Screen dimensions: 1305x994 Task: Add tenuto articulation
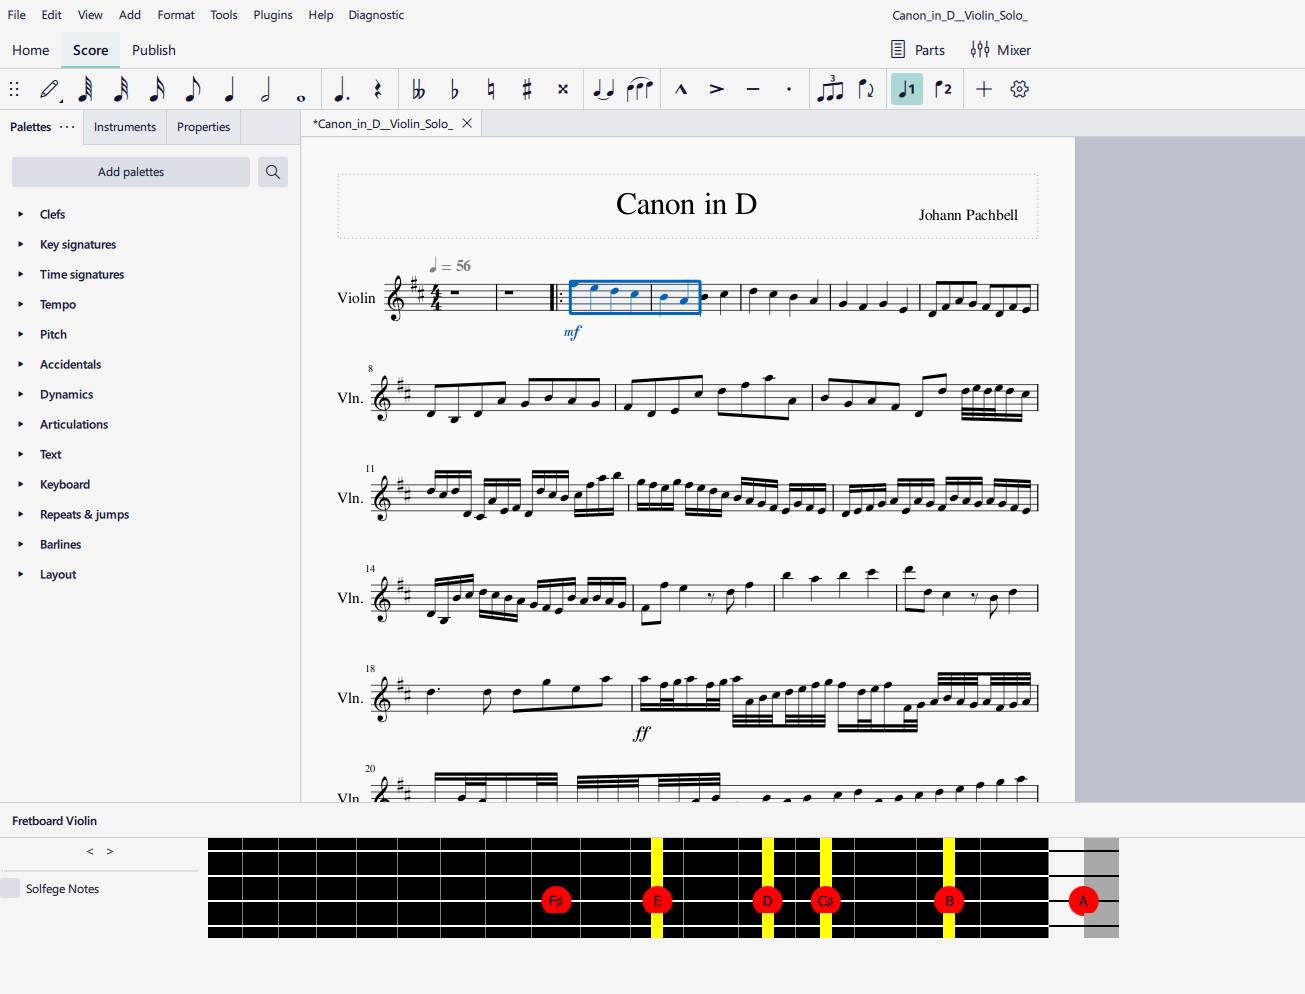[x=753, y=89]
